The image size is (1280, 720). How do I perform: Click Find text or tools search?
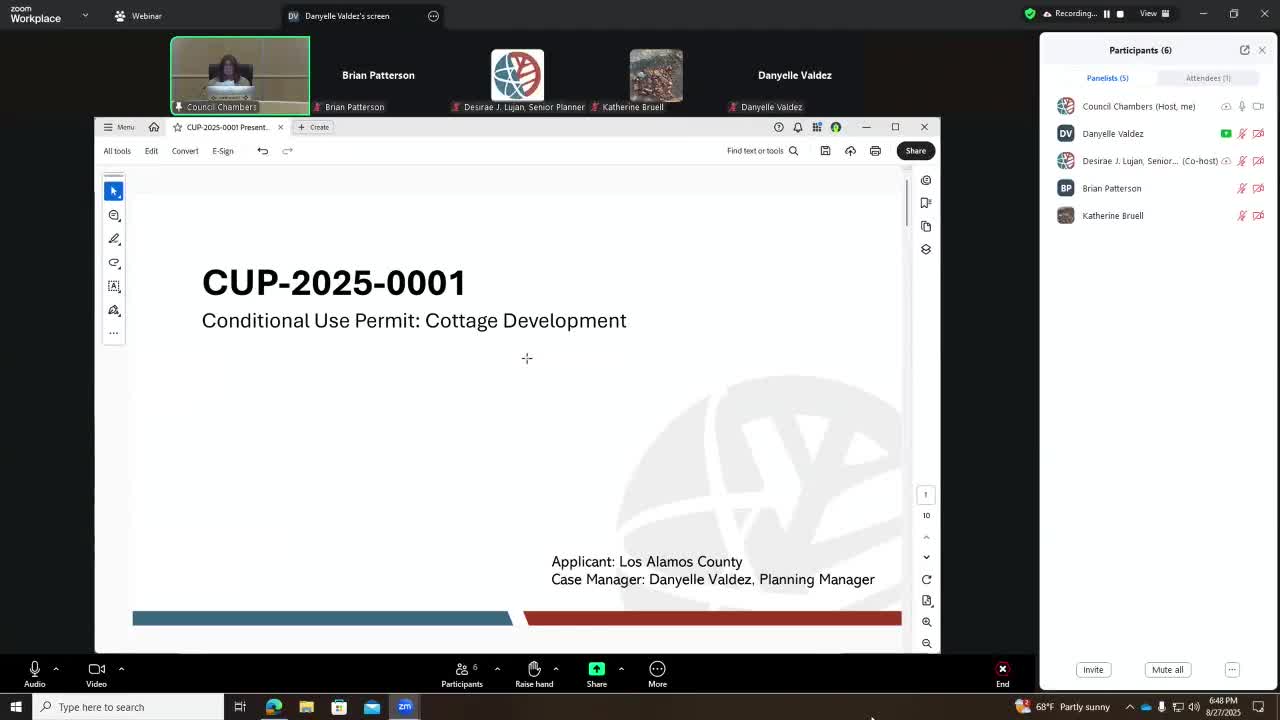click(762, 151)
